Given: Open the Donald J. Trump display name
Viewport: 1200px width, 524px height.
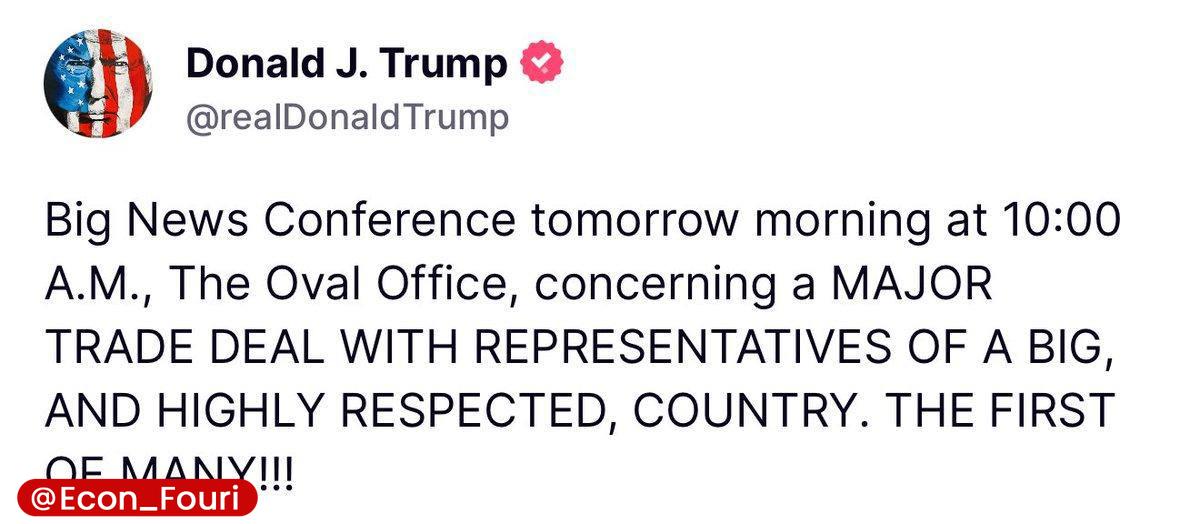Looking at the screenshot, I should (347, 65).
